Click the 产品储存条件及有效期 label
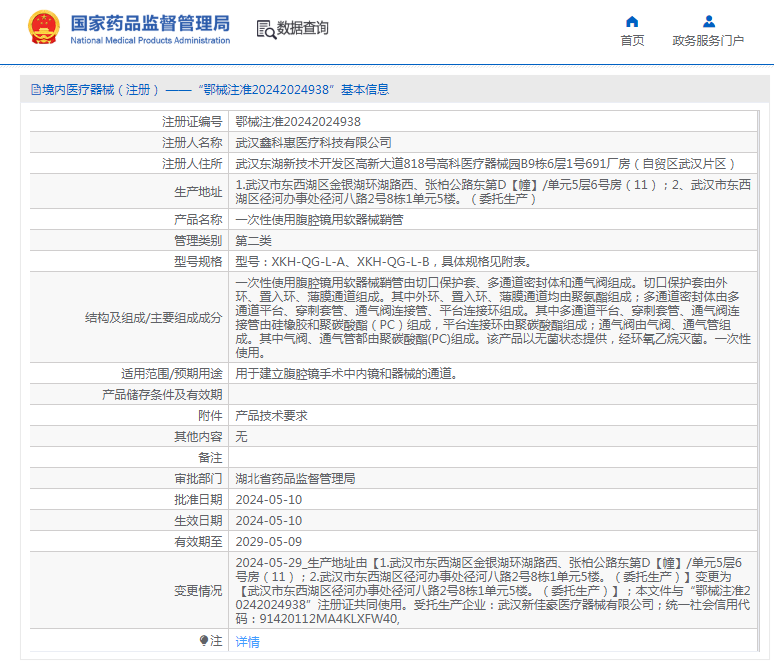The image size is (774, 664). [162, 394]
